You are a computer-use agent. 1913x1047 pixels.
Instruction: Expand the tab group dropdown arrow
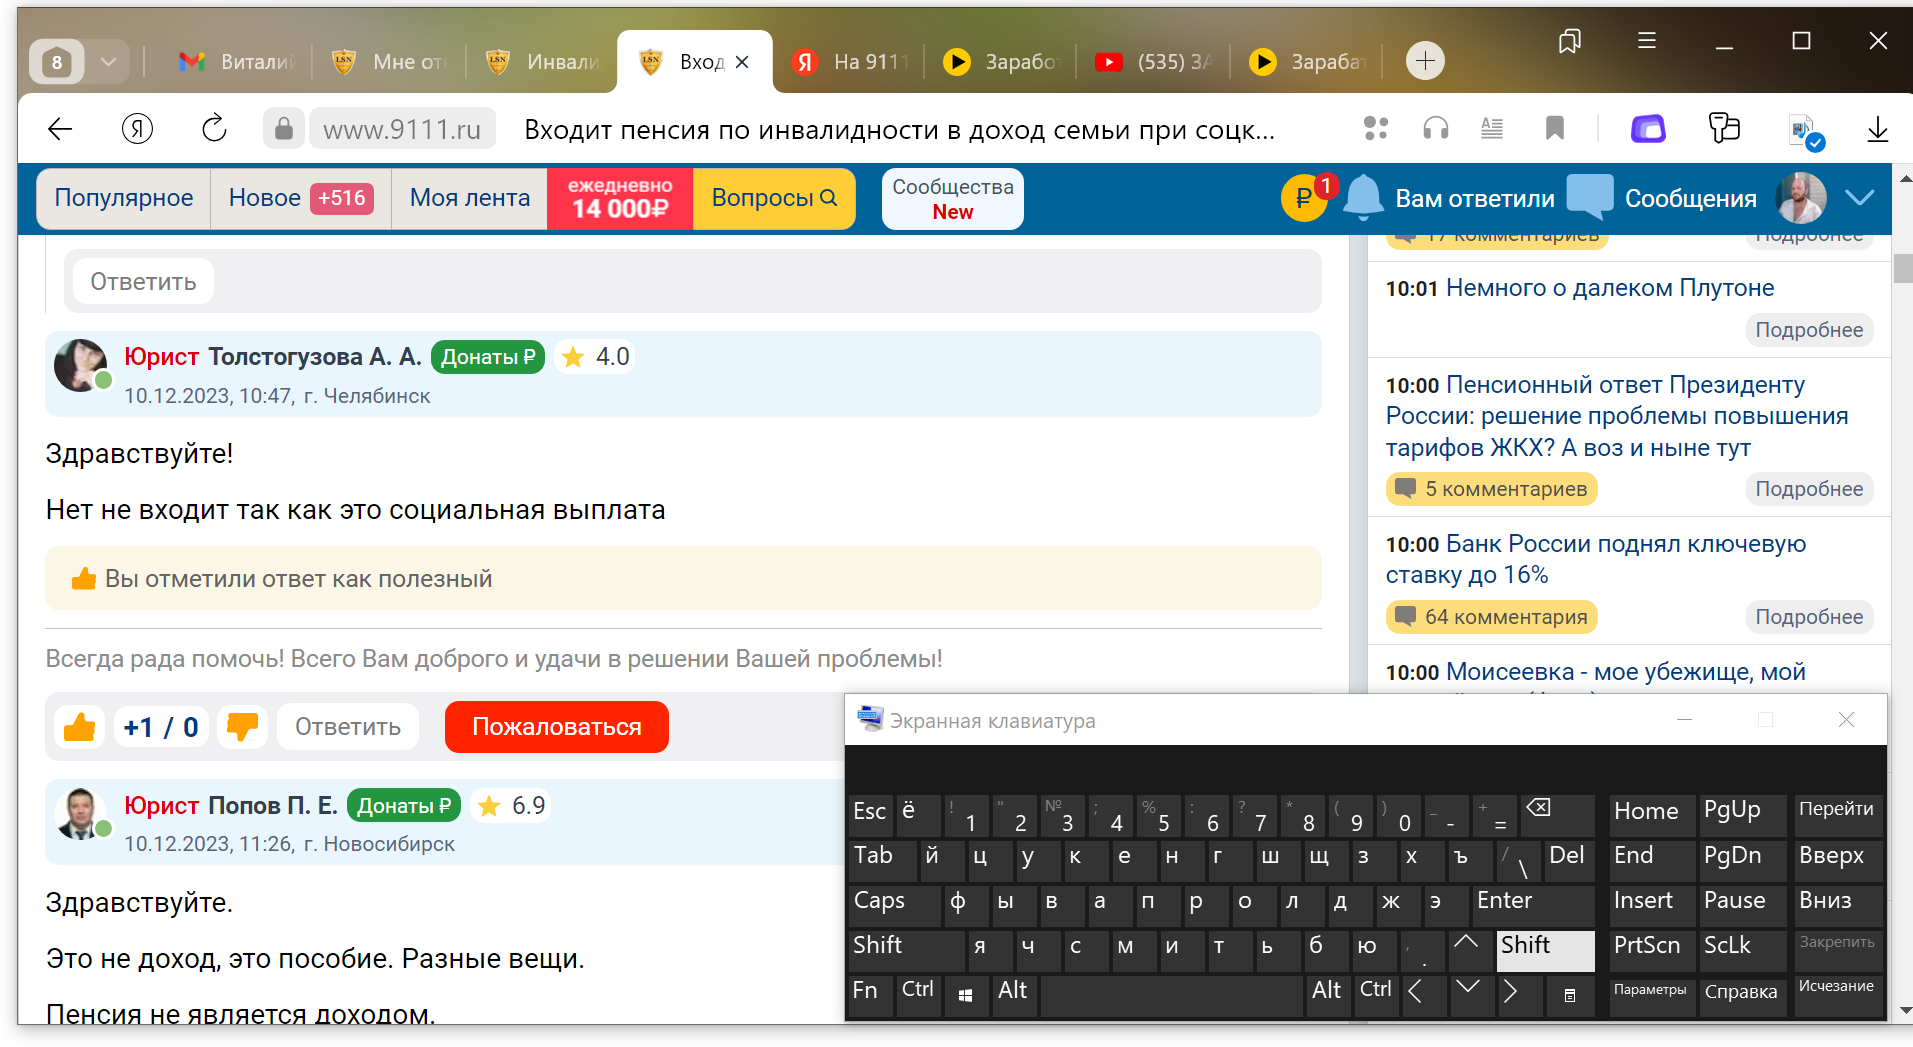[x=108, y=62]
